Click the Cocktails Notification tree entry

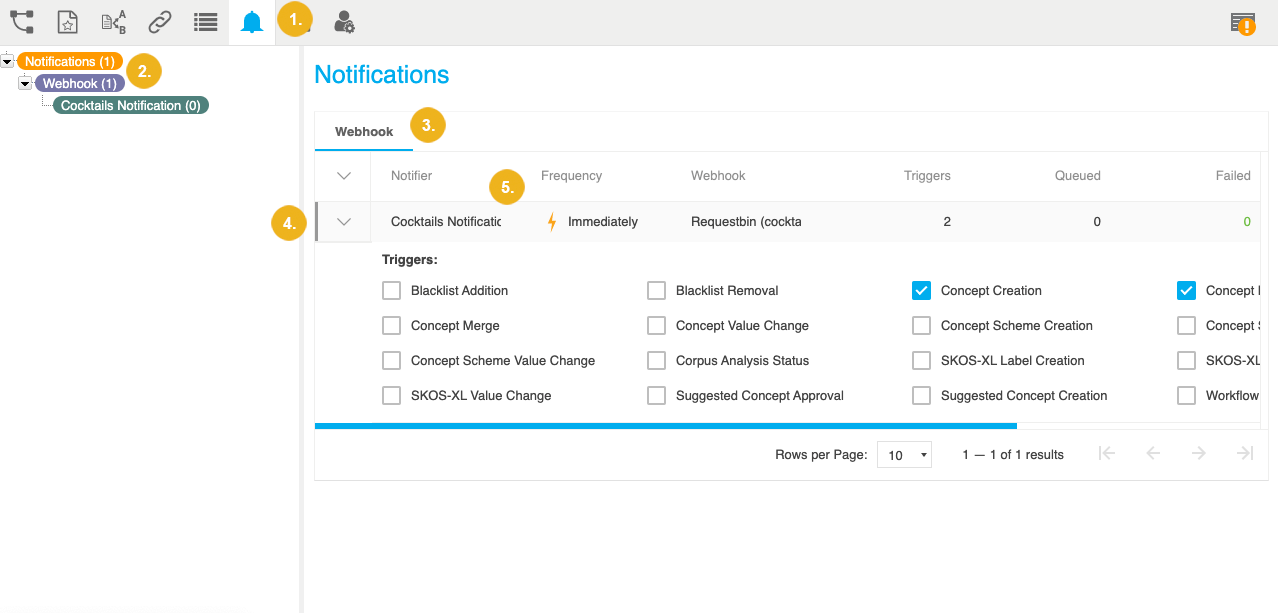[129, 104]
